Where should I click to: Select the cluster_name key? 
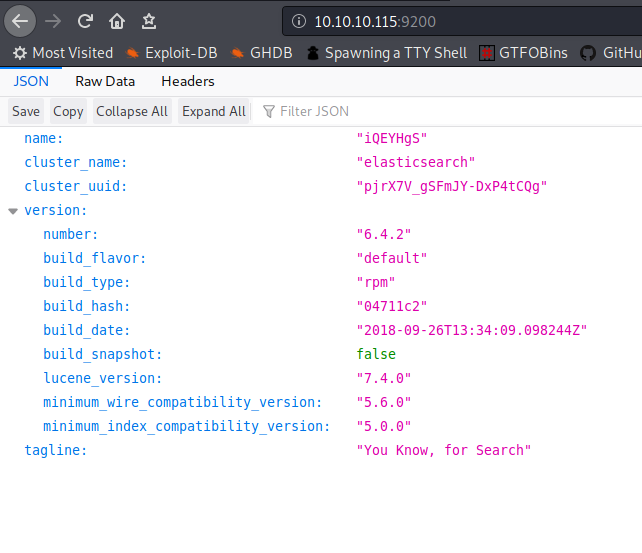click(x=76, y=163)
